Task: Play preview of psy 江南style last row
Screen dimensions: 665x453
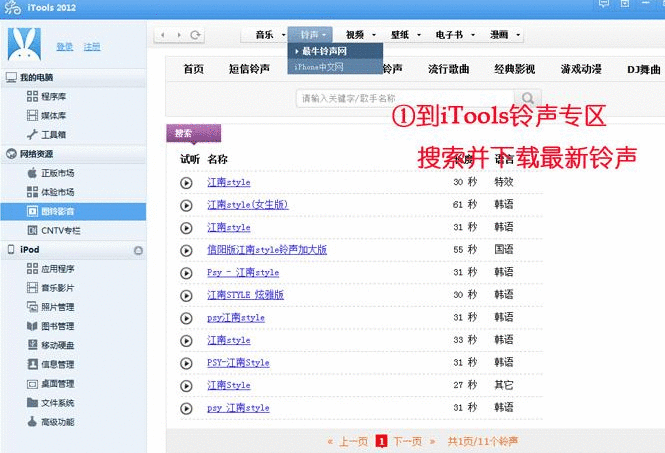Action: [x=186, y=408]
